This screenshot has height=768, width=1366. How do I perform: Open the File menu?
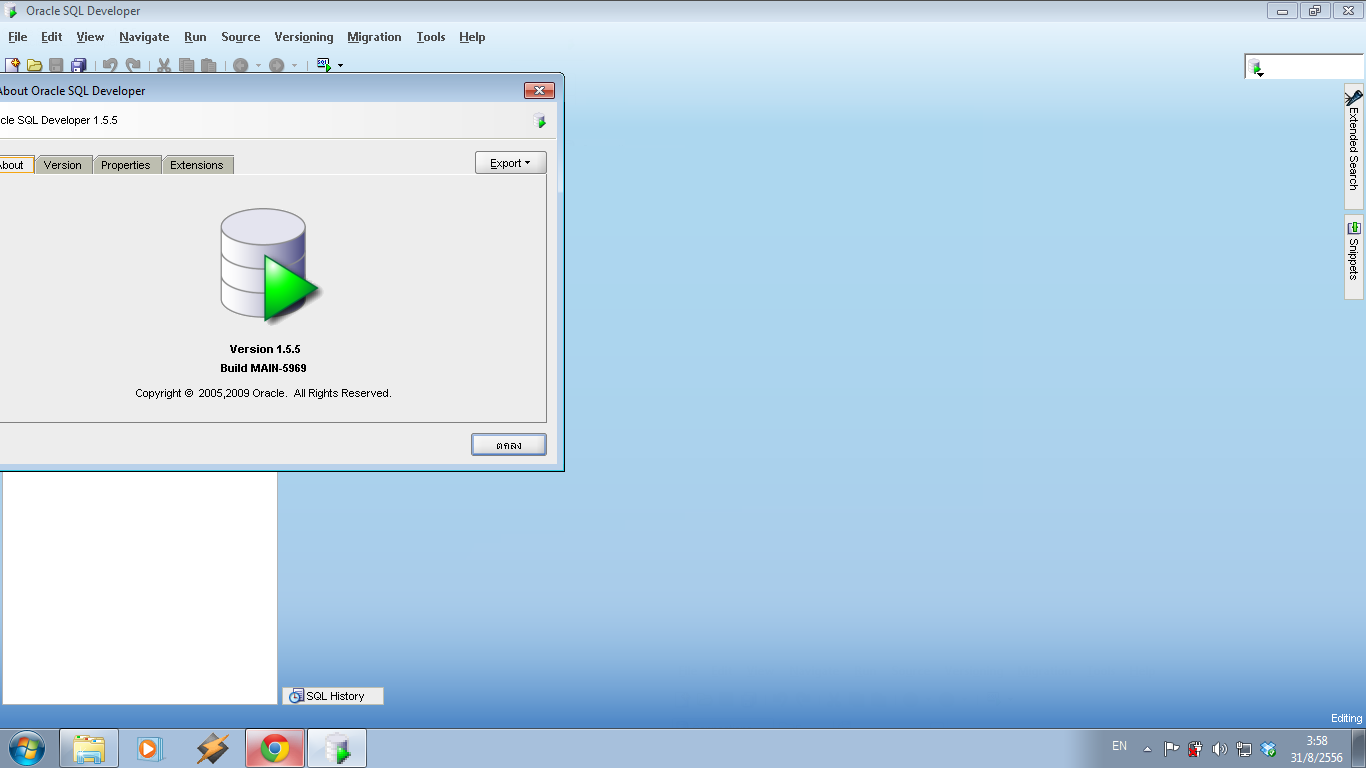click(18, 37)
